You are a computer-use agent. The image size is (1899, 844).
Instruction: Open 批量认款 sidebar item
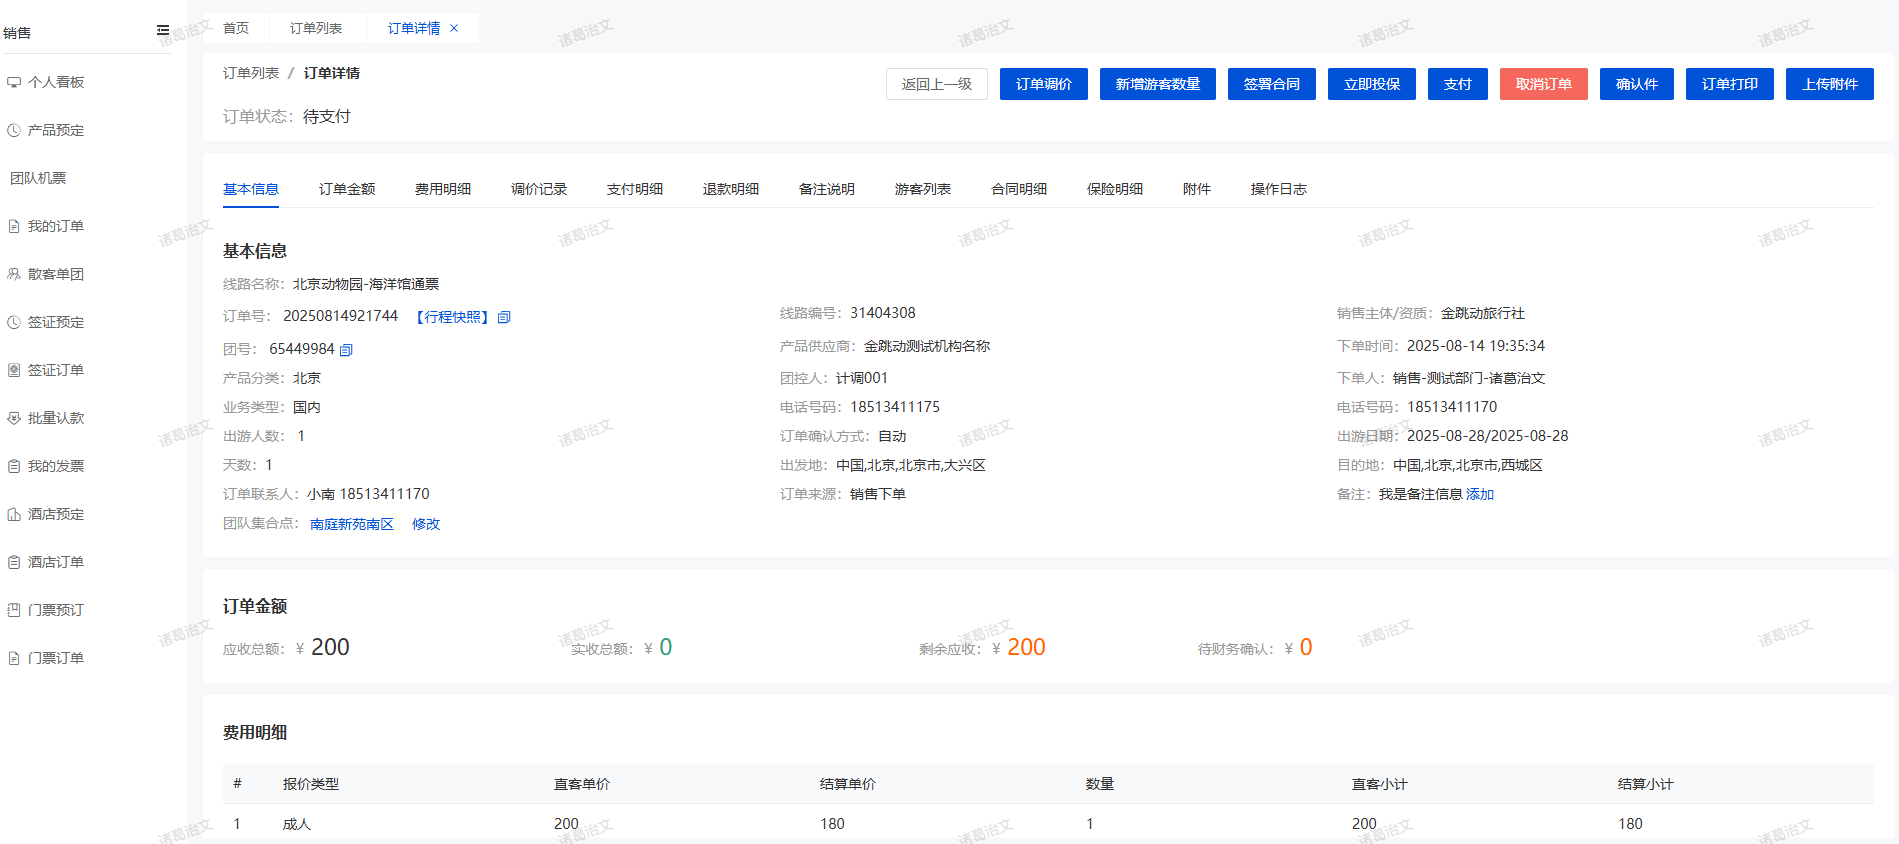(56, 418)
